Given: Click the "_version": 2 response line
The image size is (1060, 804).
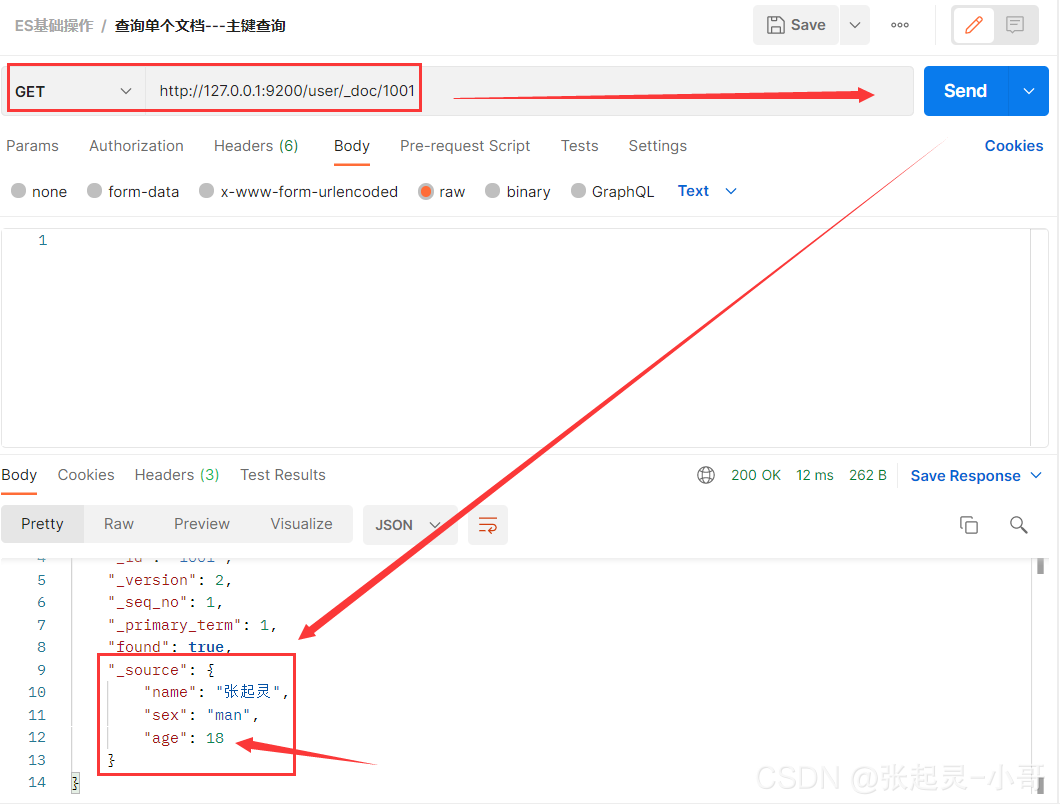Looking at the screenshot, I should point(170,580).
